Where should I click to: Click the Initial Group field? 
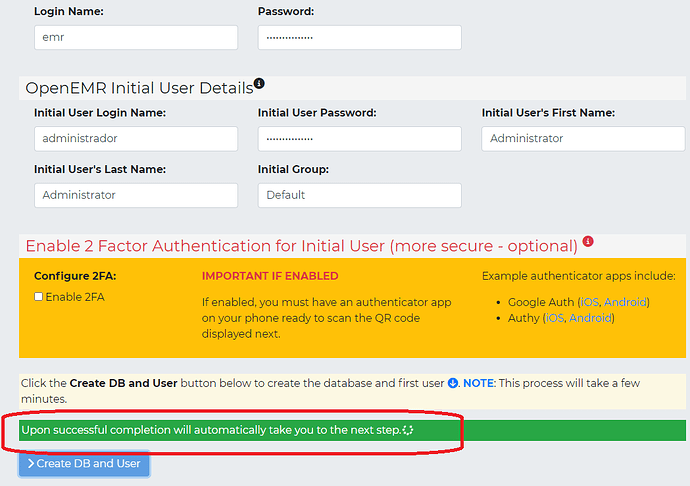pos(359,195)
